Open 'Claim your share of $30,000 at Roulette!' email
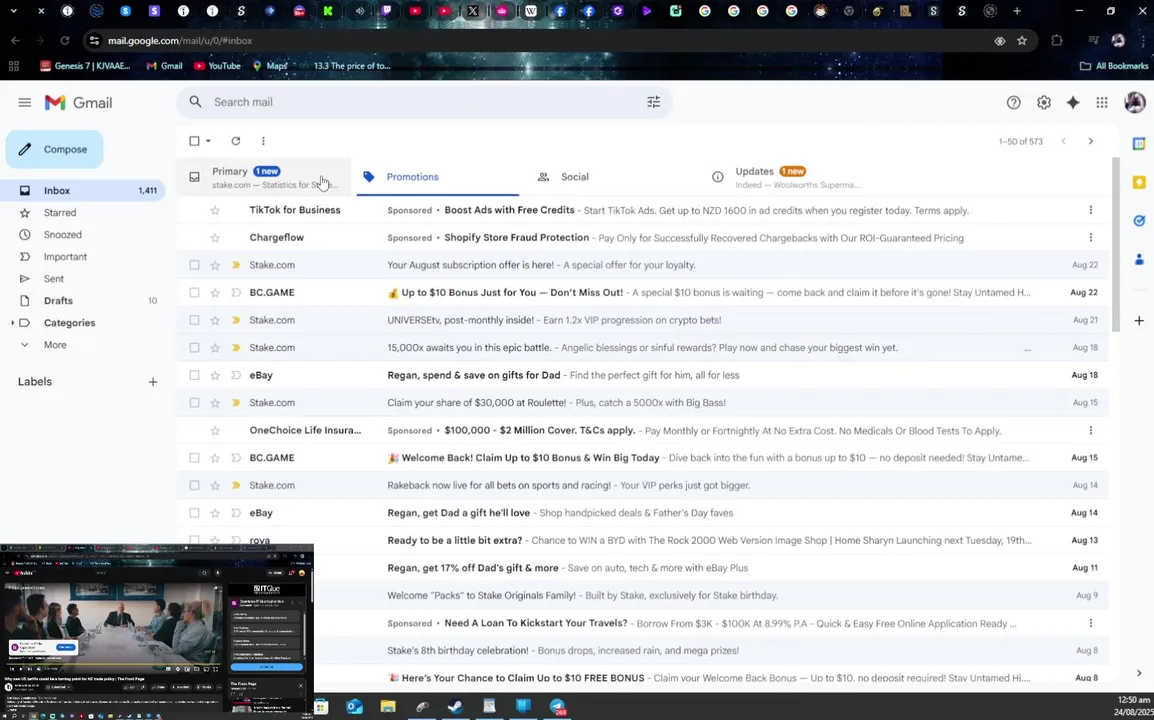This screenshot has height=720, width=1154. [x=643, y=403]
